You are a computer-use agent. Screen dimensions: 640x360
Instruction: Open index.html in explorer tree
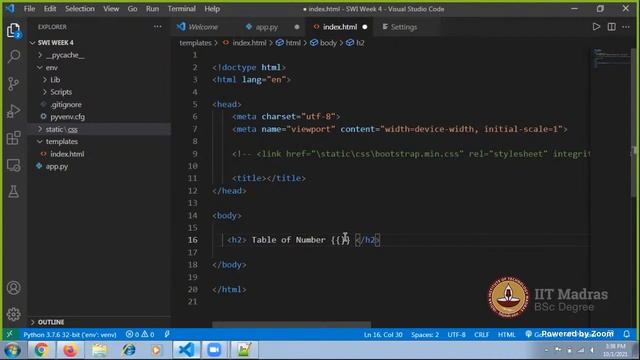click(x=67, y=154)
